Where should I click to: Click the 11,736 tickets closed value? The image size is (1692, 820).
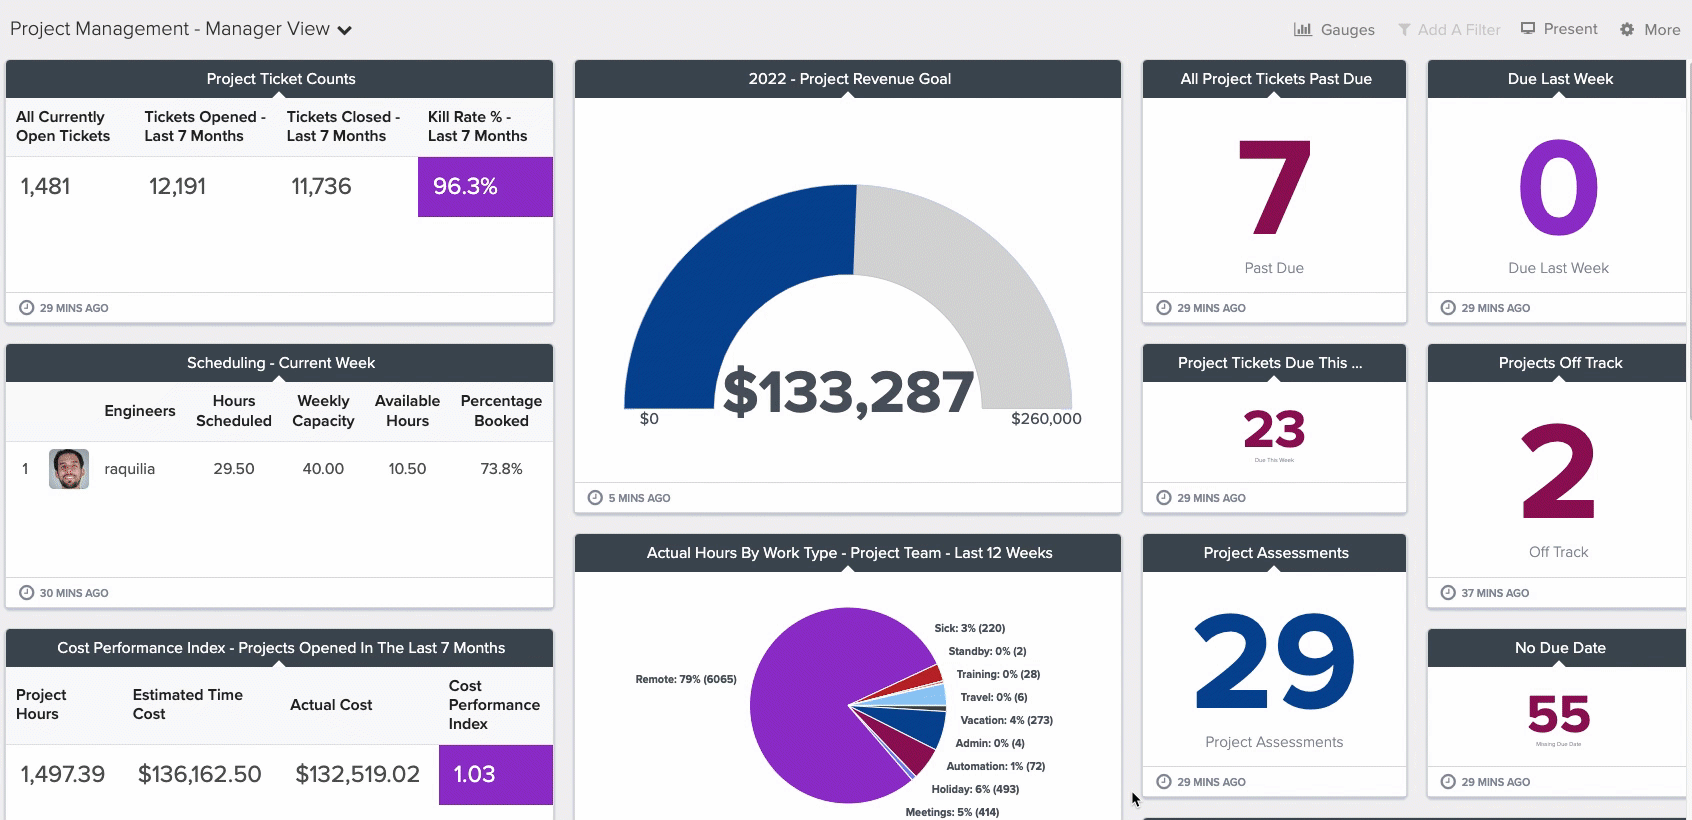321,187
